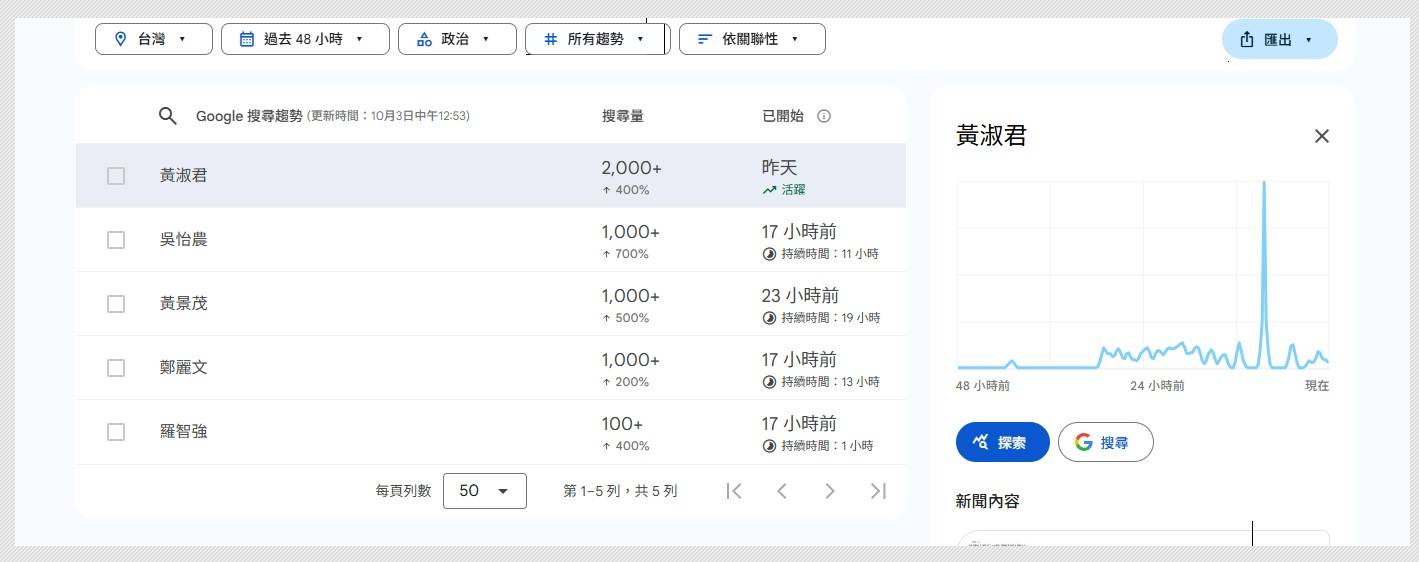Tick the checkbox for 黃淑君
The height and width of the screenshot is (562, 1419).
(116, 176)
